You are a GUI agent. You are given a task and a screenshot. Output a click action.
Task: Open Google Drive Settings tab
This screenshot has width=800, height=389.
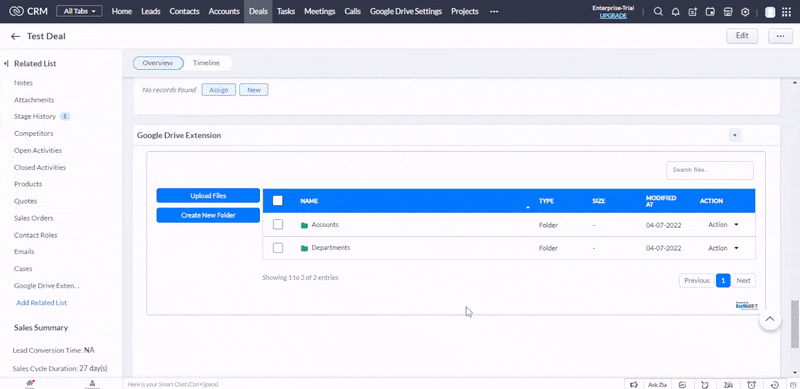406,11
